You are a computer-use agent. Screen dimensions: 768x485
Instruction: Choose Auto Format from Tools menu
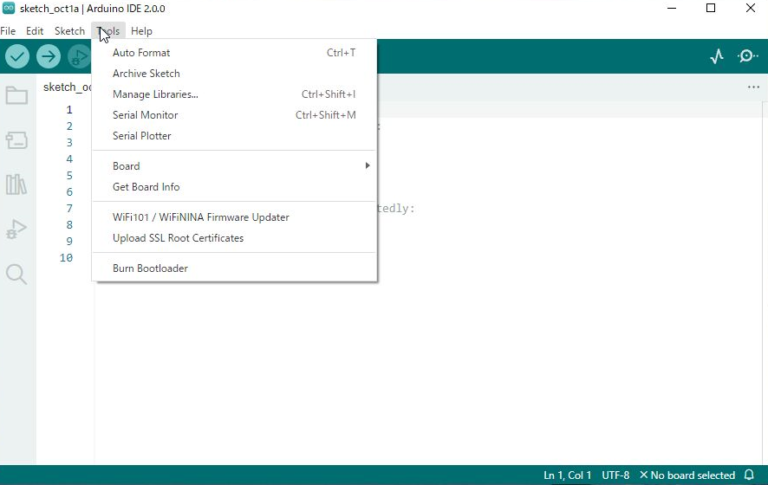coord(234,52)
